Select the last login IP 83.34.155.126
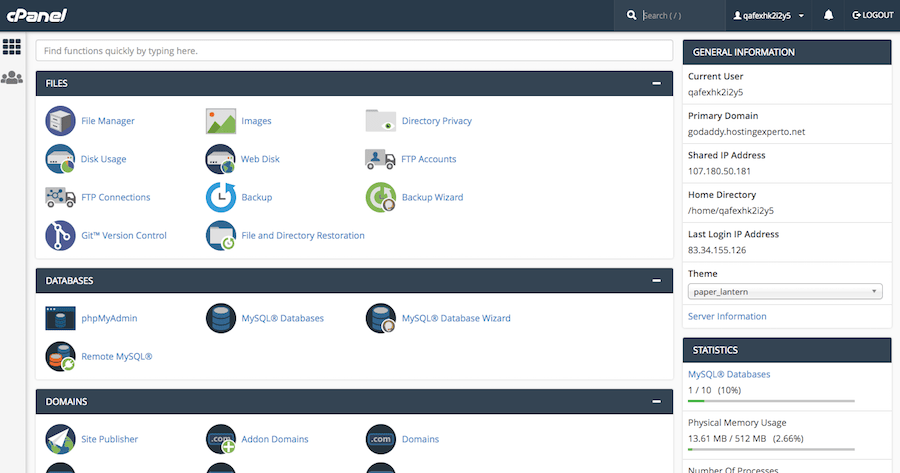This screenshot has height=473, width=900. click(x=717, y=250)
